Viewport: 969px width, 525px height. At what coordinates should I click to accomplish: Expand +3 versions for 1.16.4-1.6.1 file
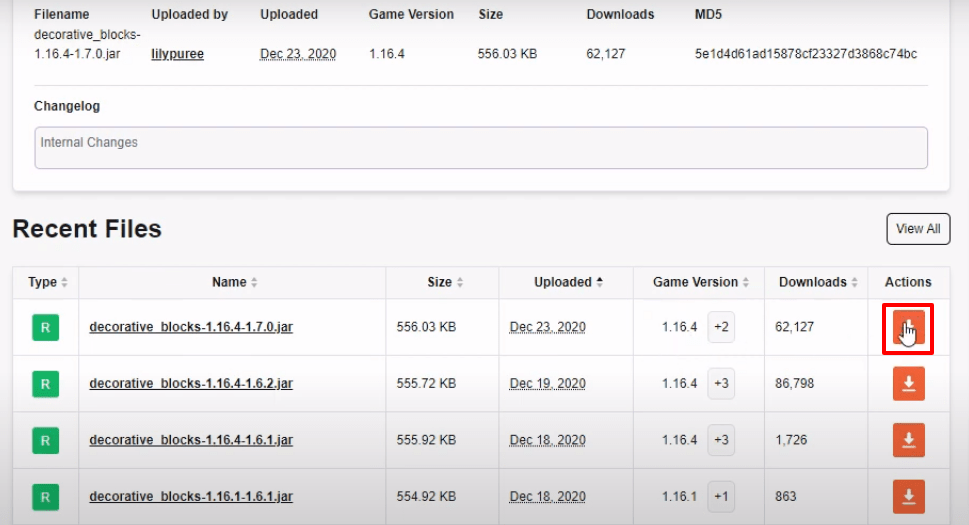(x=721, y=440)
